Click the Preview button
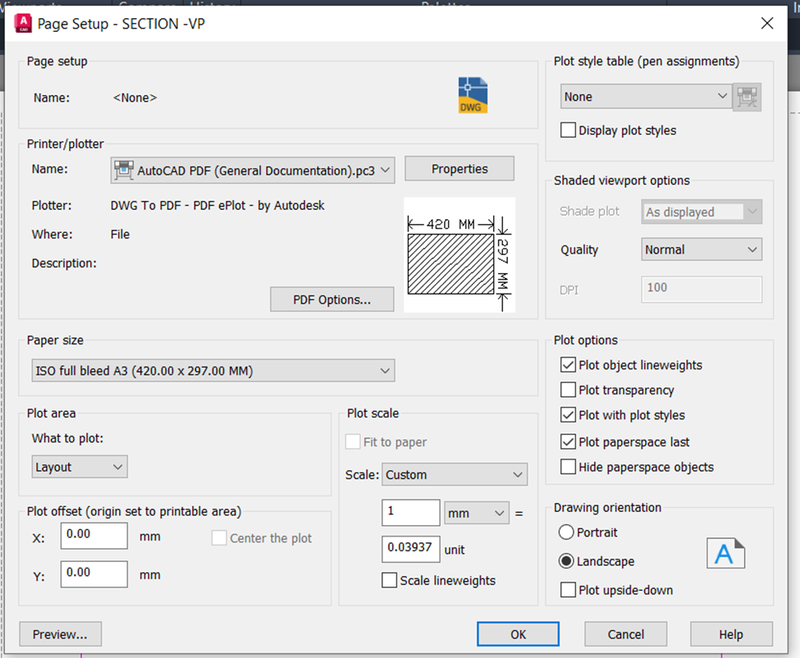 (60, 634)
